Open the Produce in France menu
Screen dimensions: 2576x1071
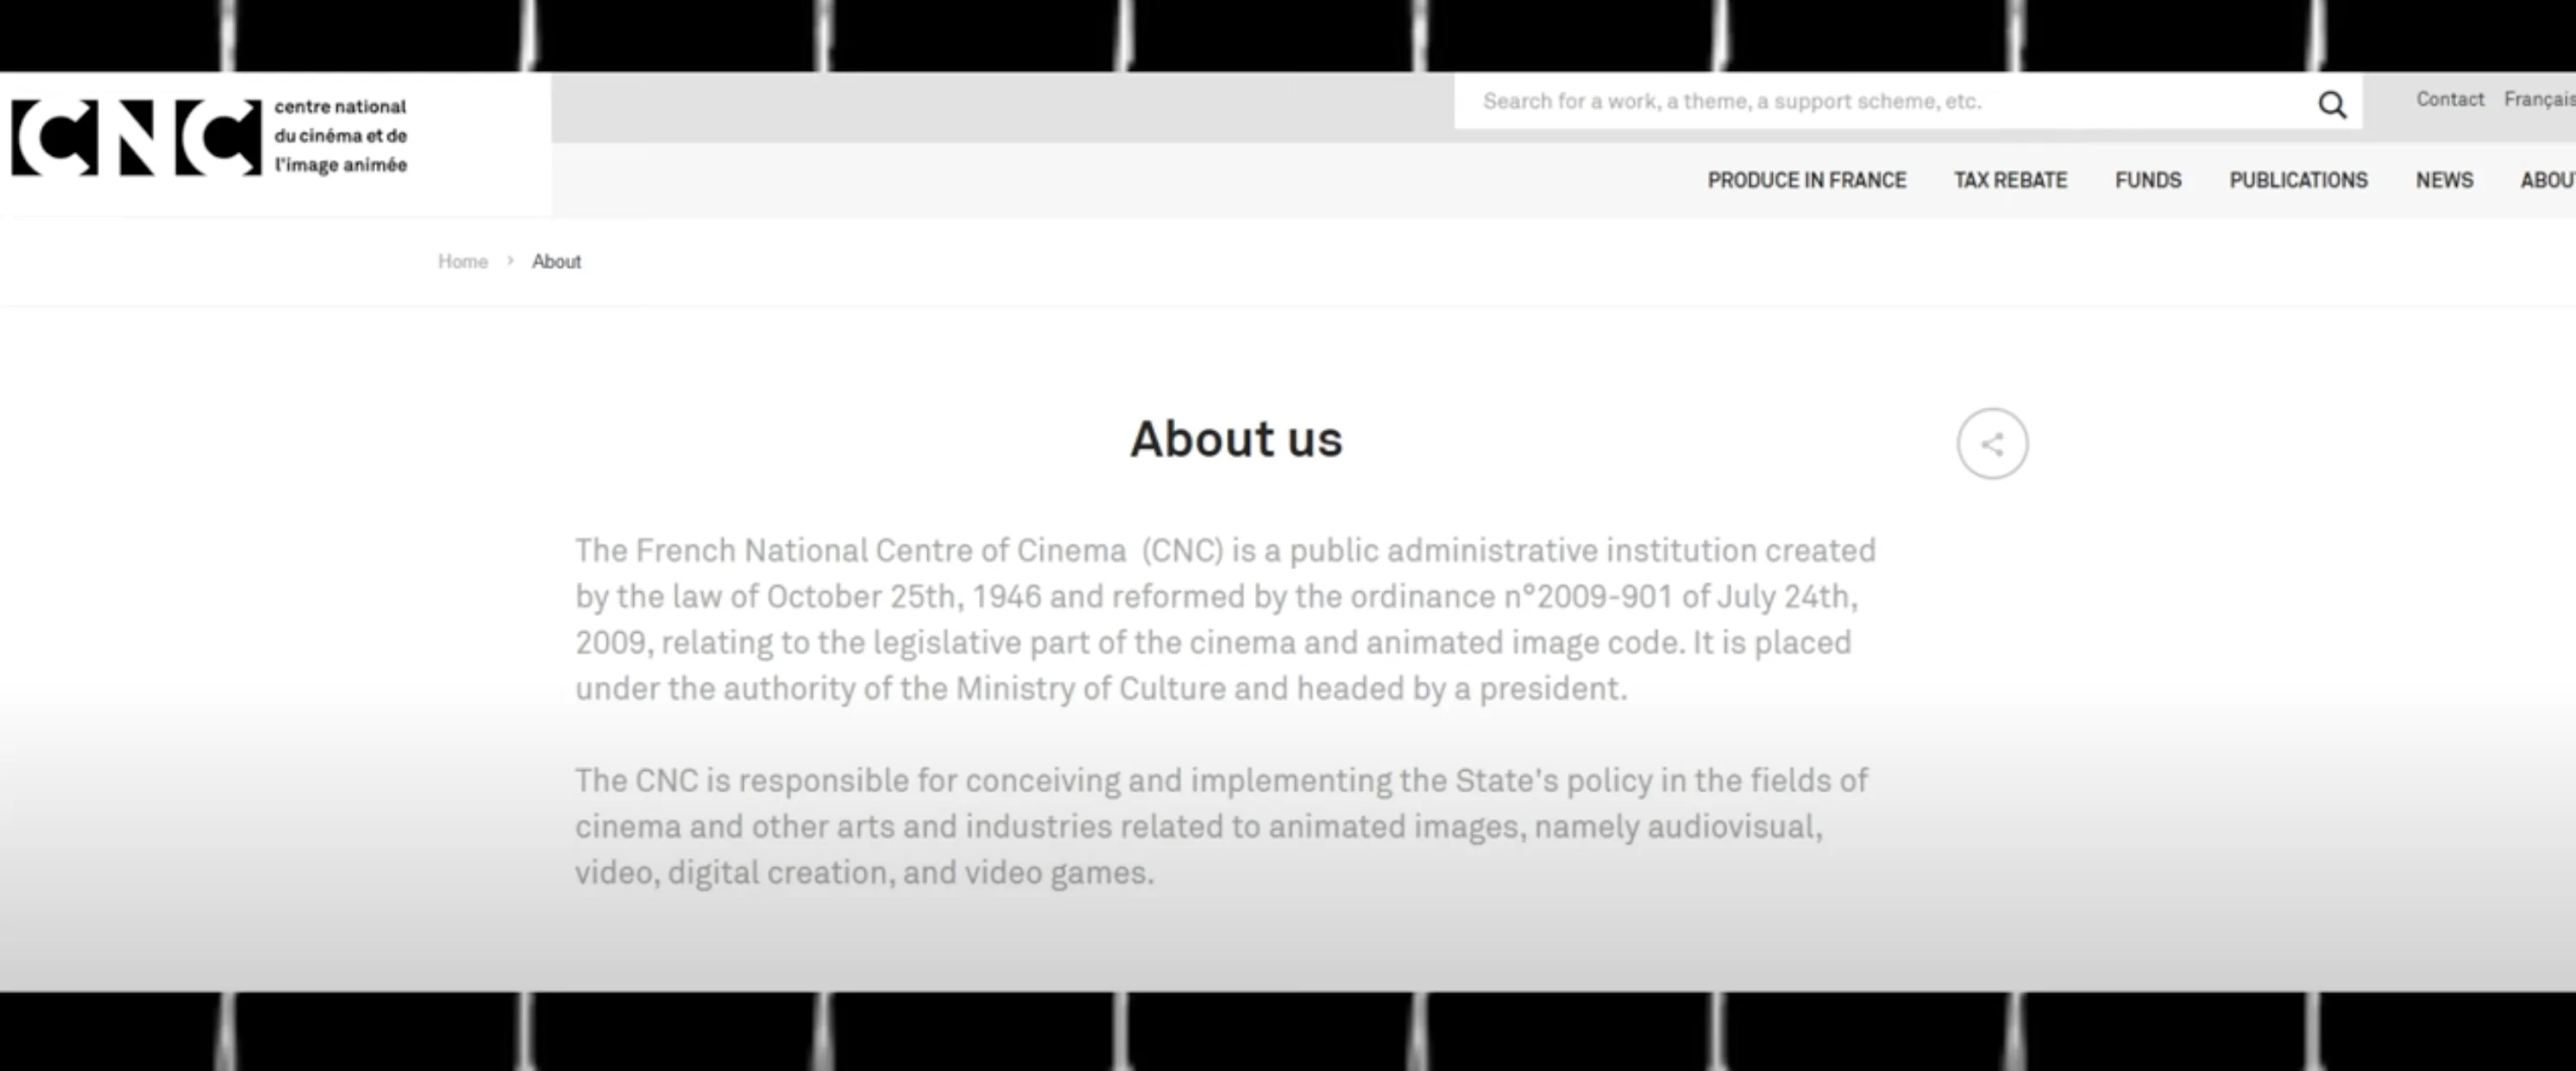tap(1806, 180)
